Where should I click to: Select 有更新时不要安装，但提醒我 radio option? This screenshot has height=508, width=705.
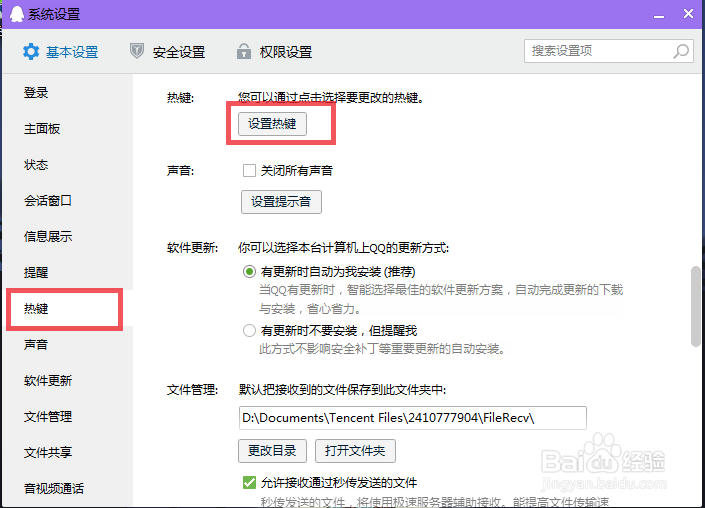coord(249,331)
